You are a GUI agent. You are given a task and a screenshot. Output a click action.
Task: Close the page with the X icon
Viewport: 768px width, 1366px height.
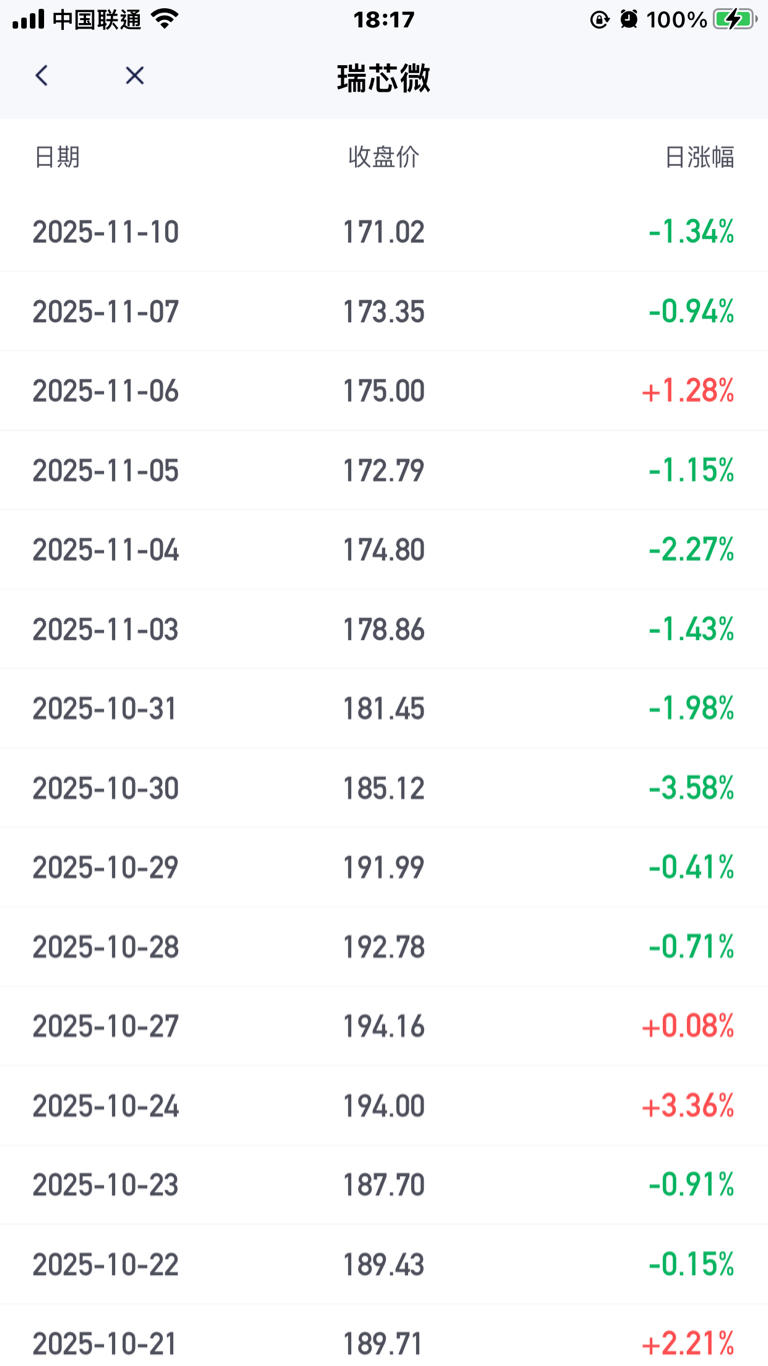click(x=135, y=76)
